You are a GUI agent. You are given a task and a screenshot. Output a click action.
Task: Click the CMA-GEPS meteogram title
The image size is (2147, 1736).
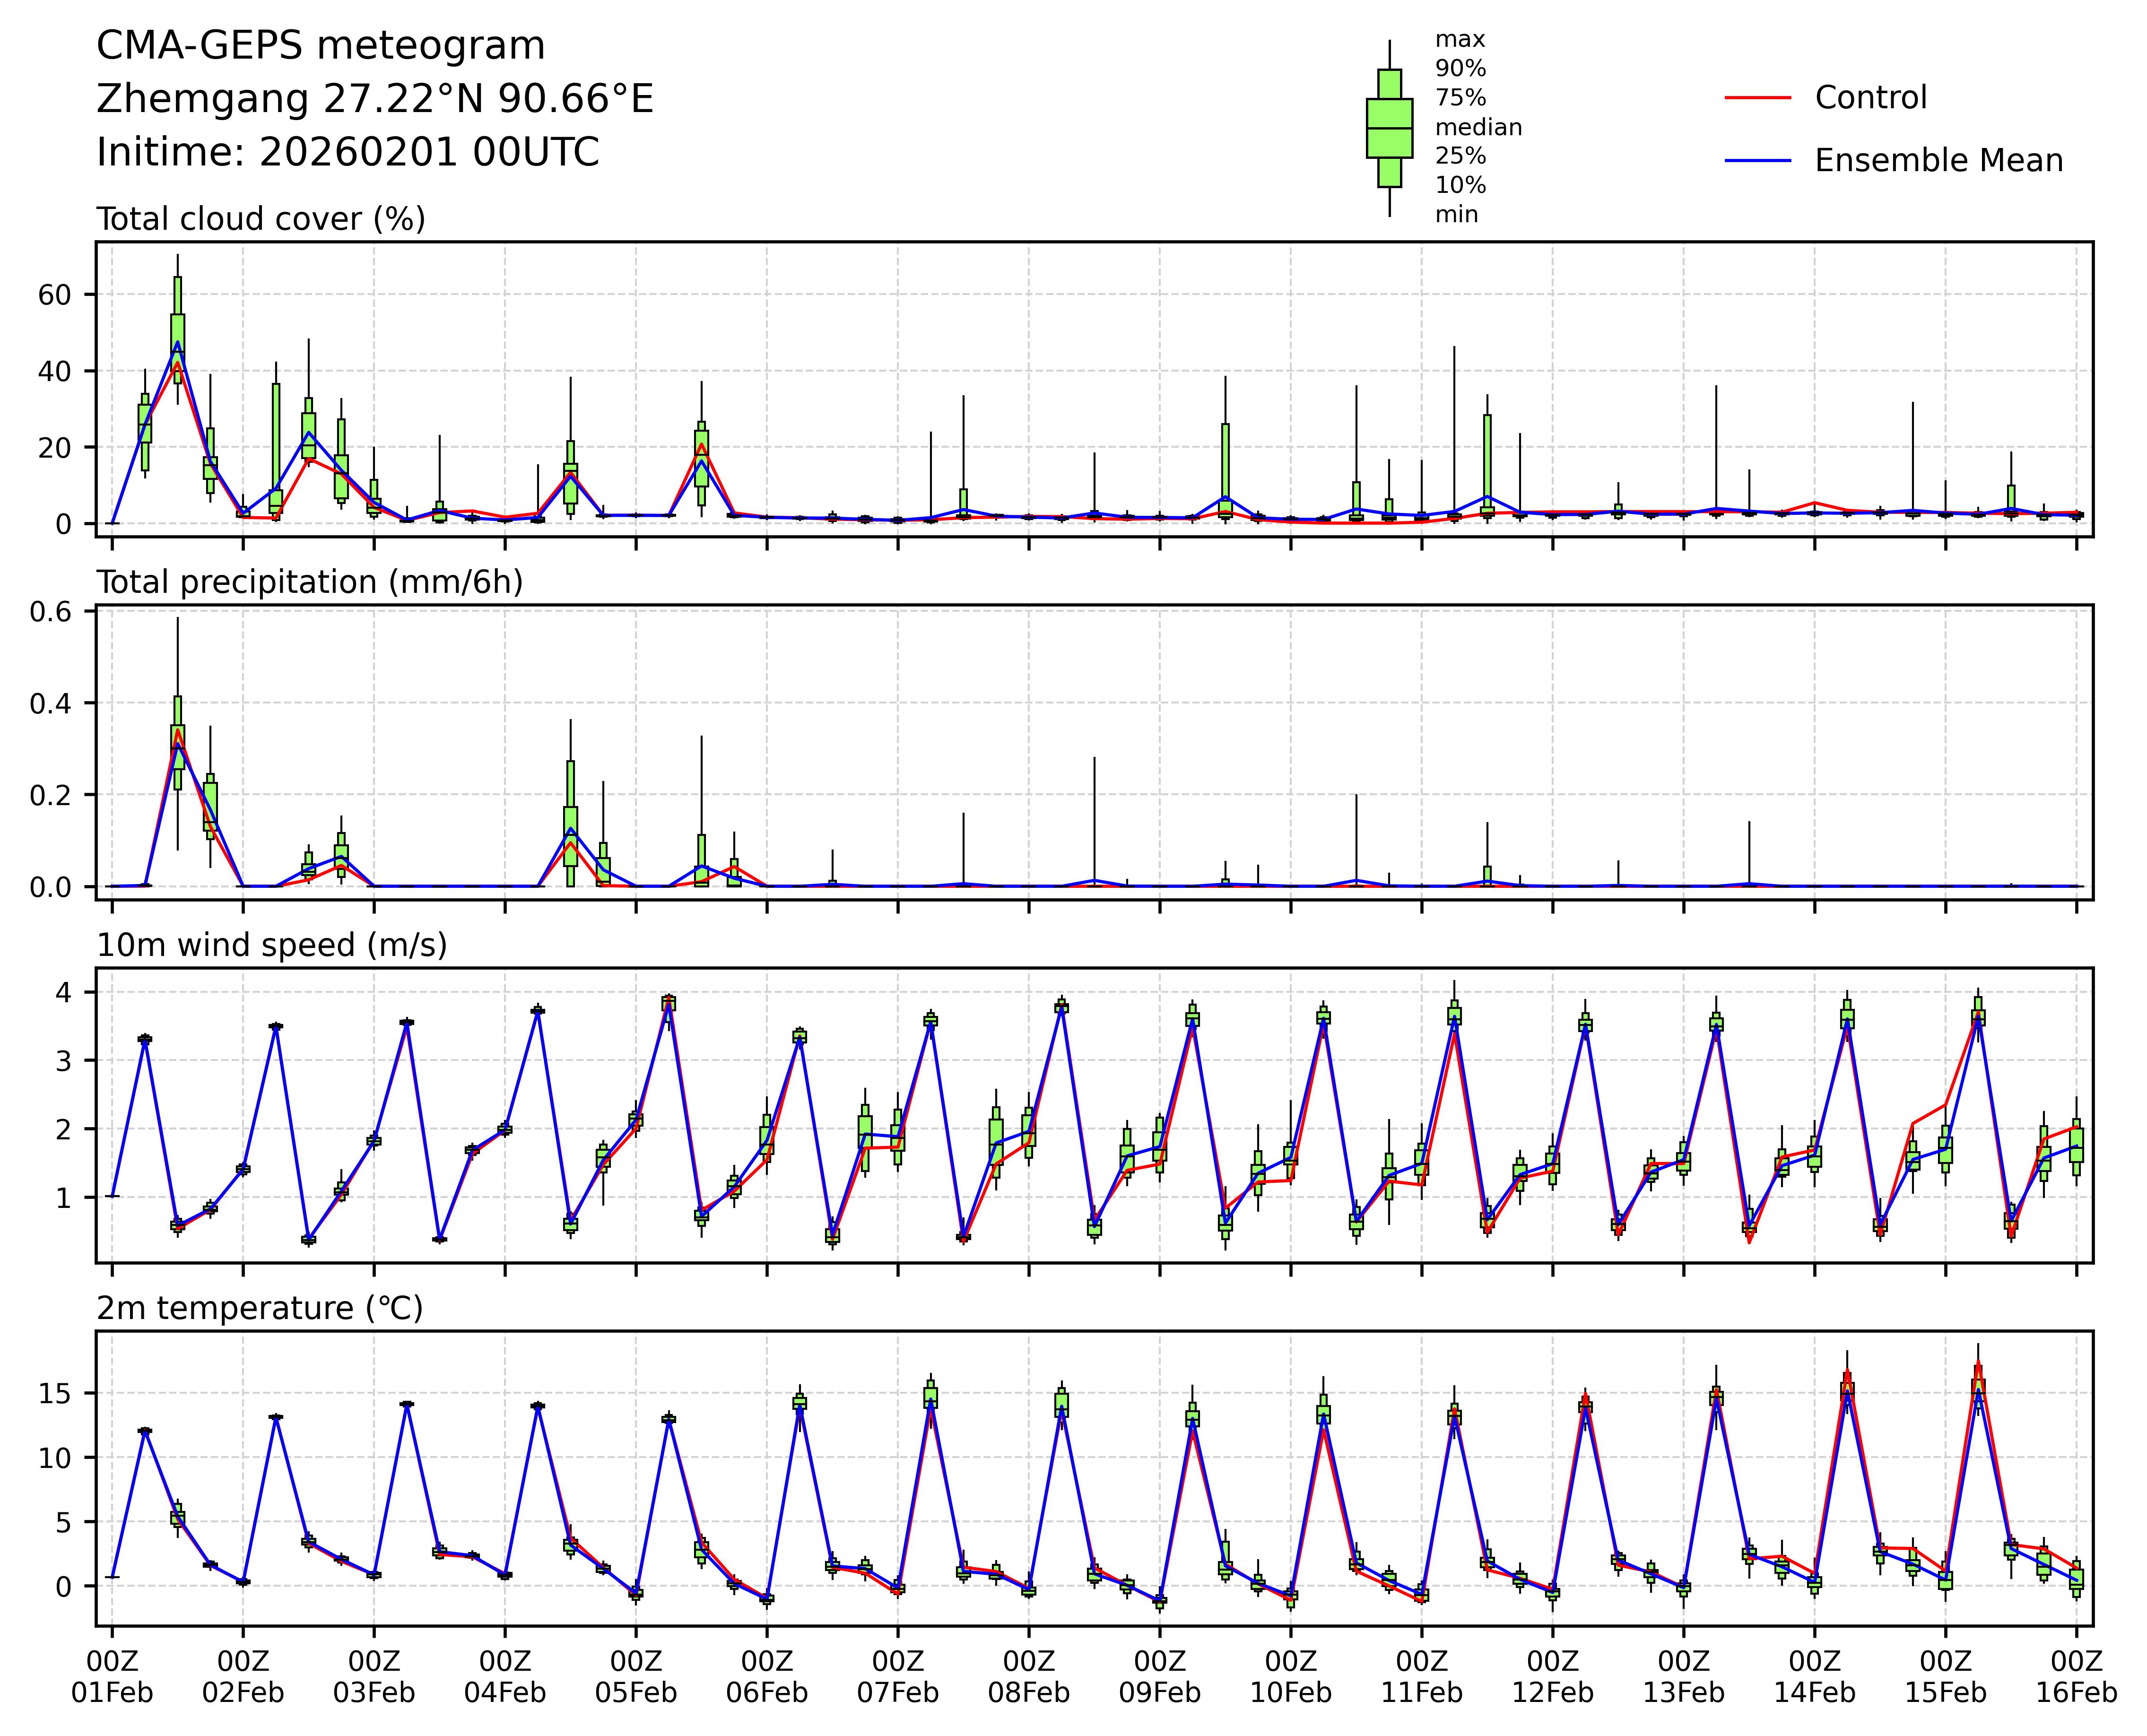click(x=320, y=46)
